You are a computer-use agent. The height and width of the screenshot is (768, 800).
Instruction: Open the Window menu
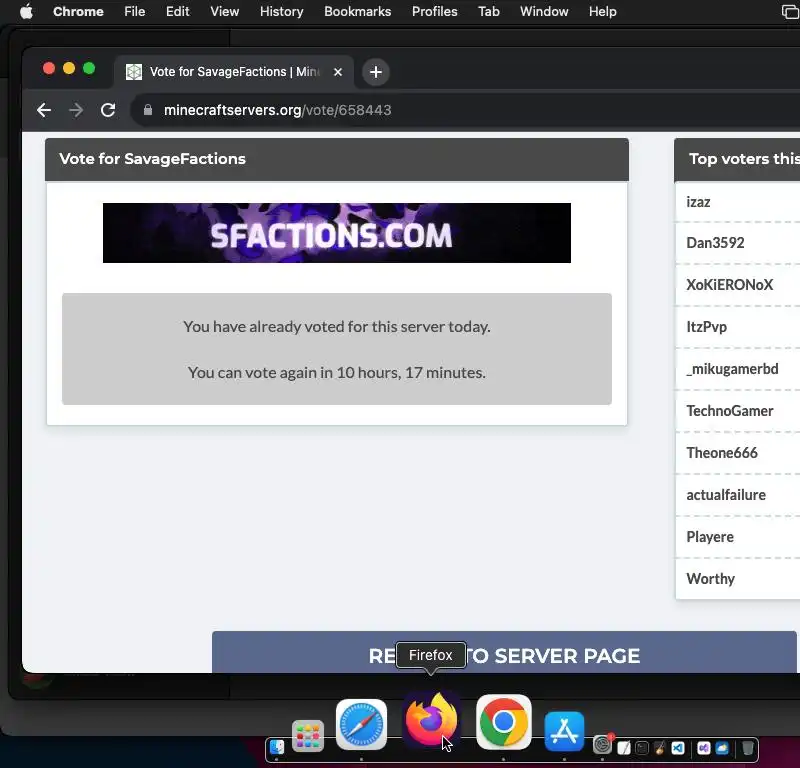pyautogui.click(x=544, y=11)
